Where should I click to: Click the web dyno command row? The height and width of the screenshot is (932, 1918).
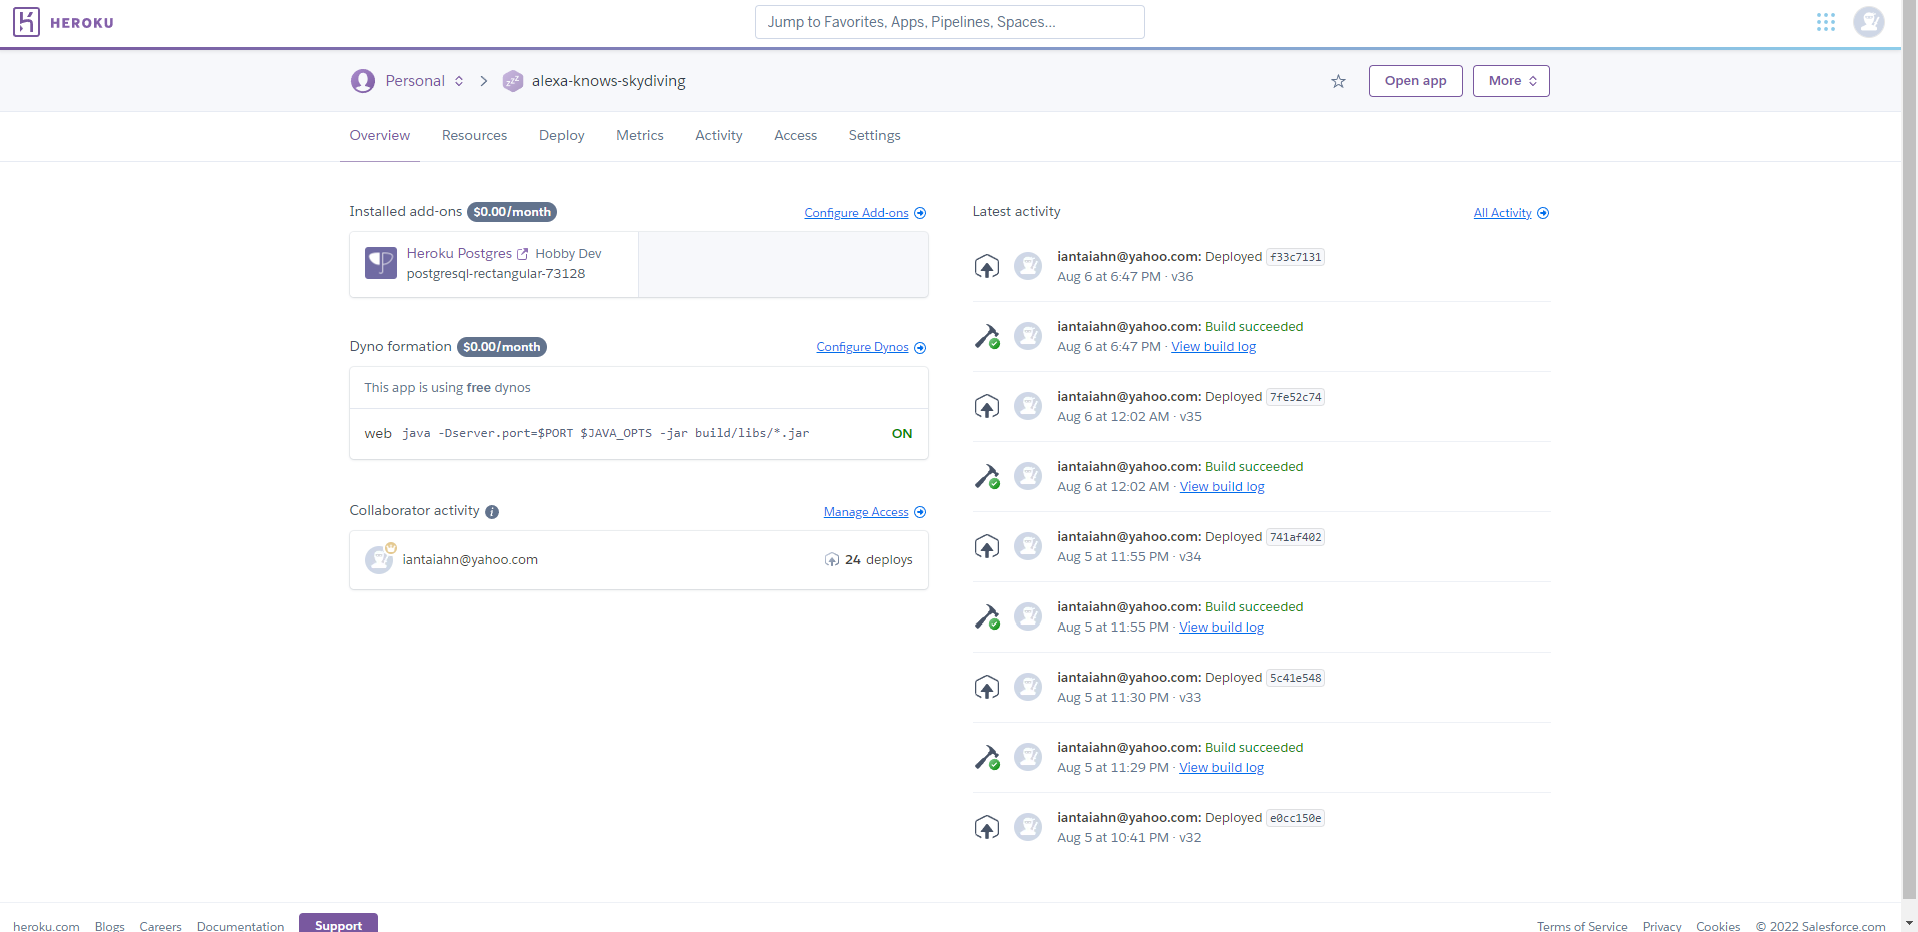639,434
